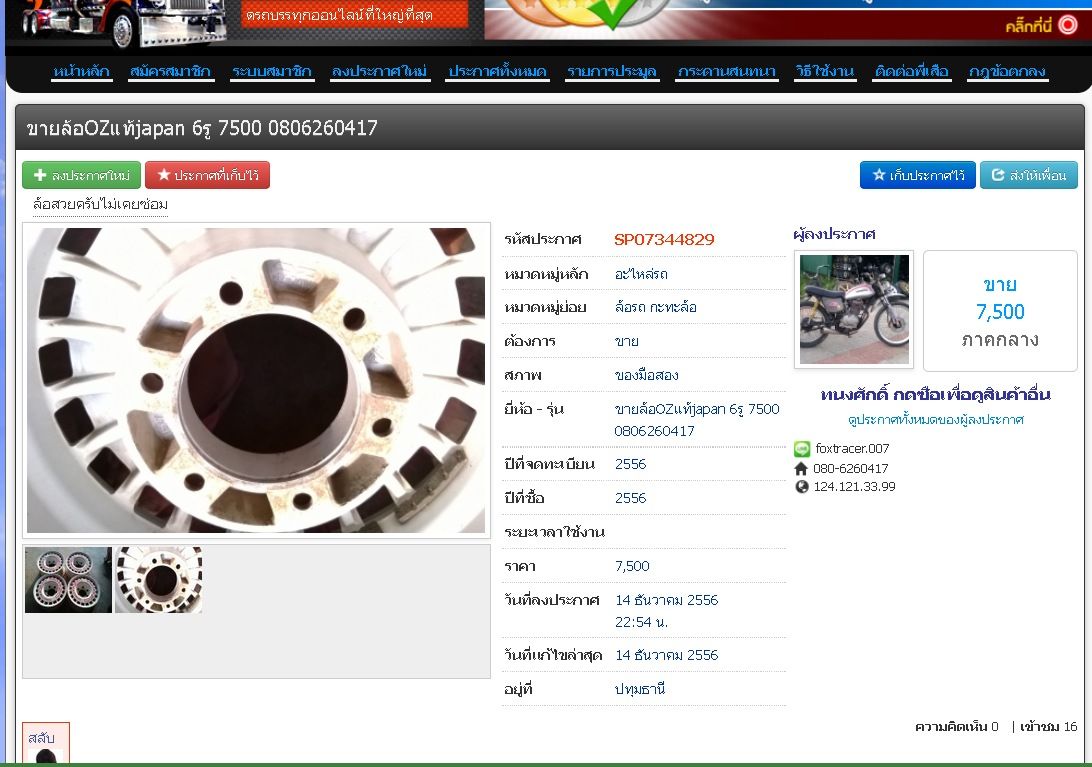Screen dimensions: 1092x767
Task: Click the สลับ switch box at bottom
Action: point(46,743)
